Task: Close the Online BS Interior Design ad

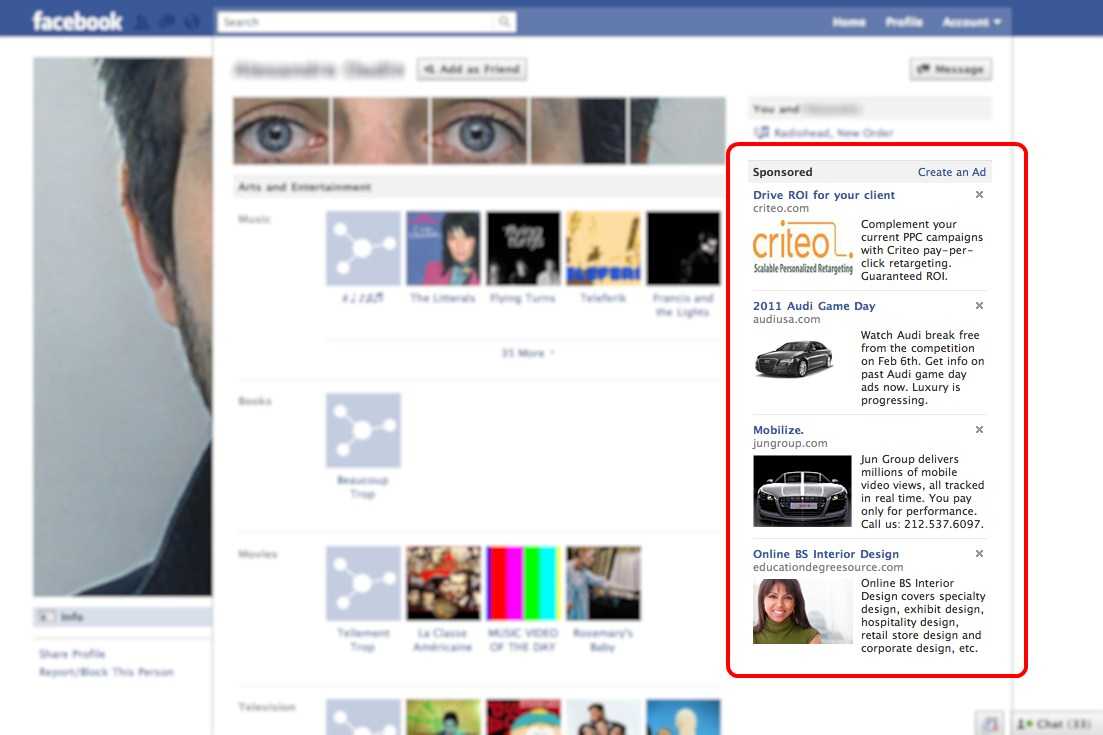Action: (x=979, y=554)
